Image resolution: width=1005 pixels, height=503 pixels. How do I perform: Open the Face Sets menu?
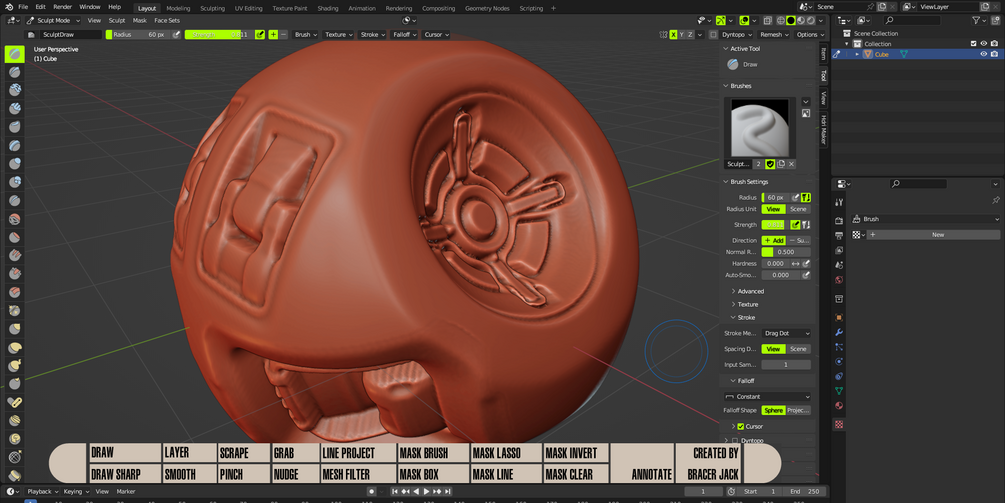[167, 21]
